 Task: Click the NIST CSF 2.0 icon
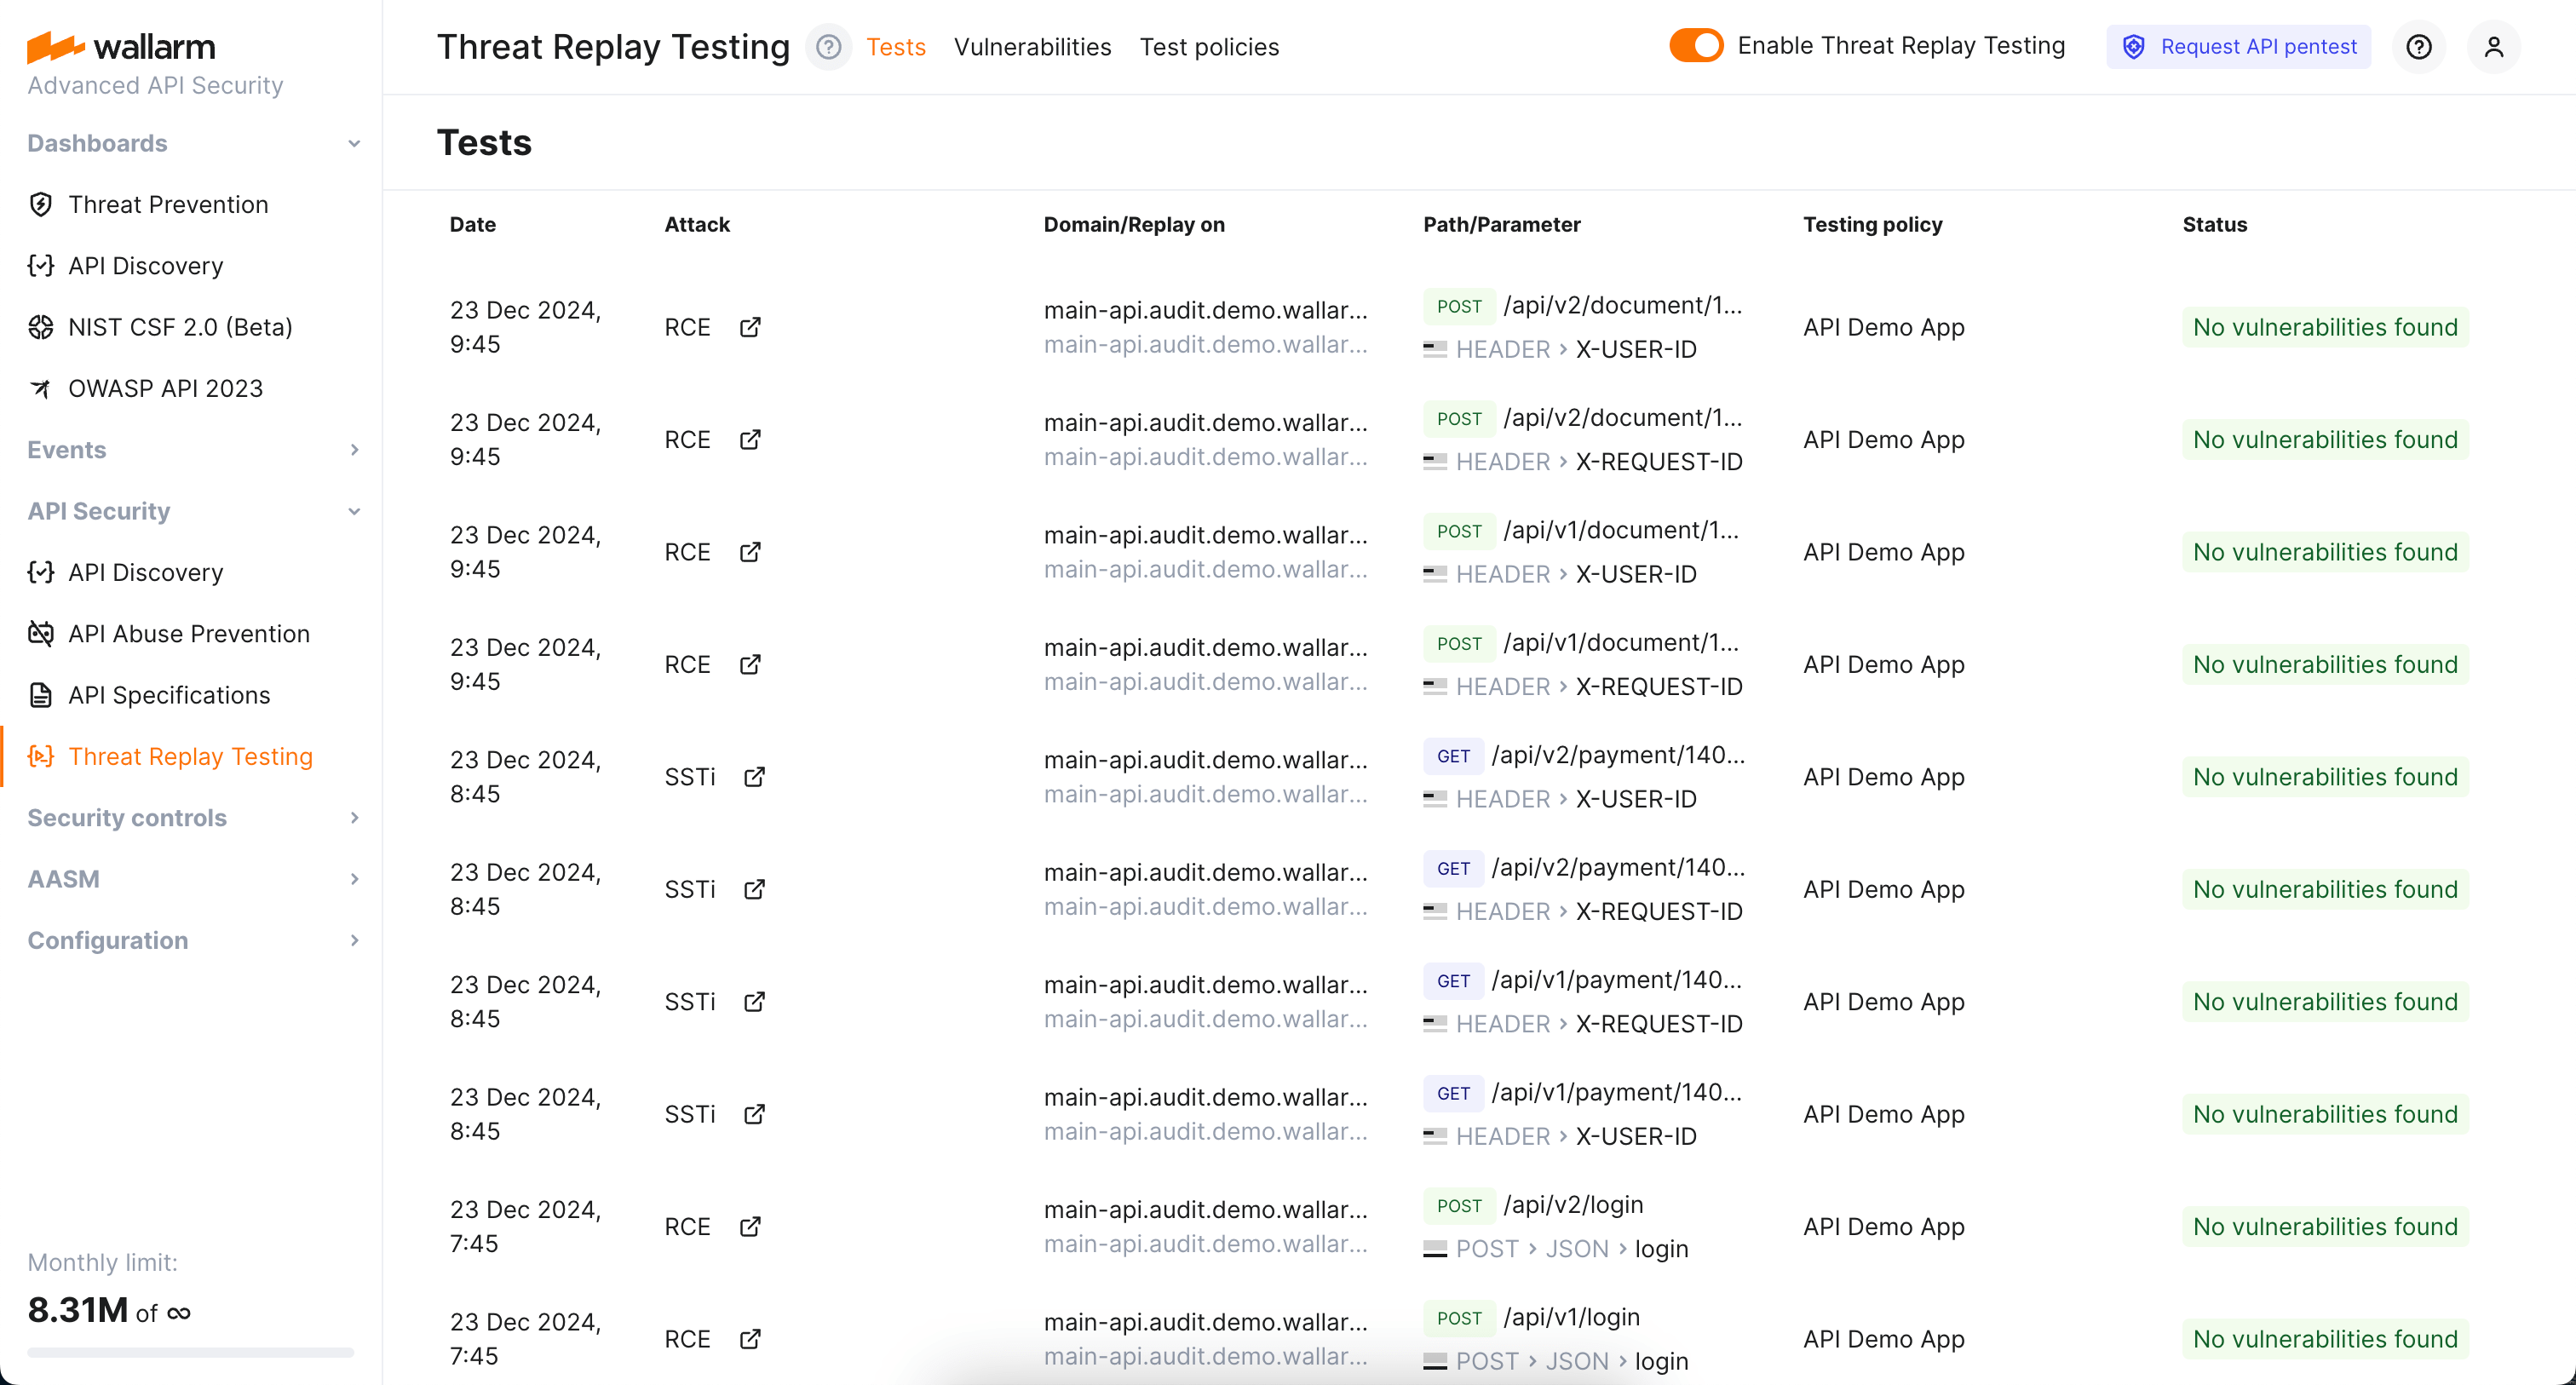coord(41,327)
